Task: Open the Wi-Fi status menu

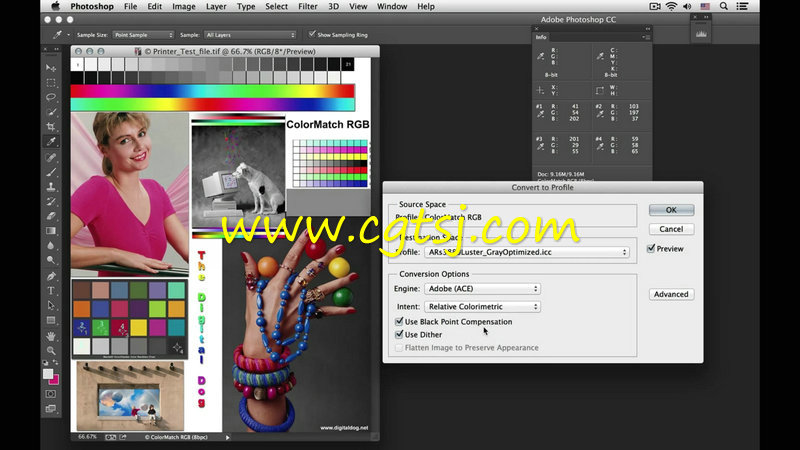Action: point(671,6)
